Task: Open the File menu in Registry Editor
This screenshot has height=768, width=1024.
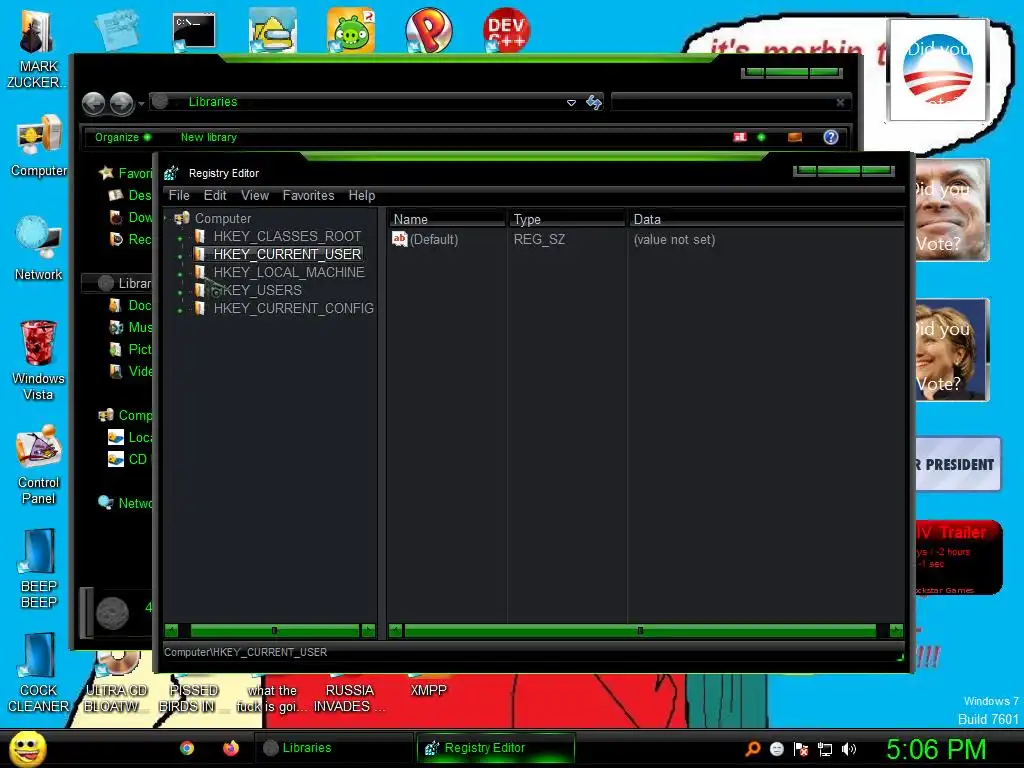Action: click(x=179, y=195)
